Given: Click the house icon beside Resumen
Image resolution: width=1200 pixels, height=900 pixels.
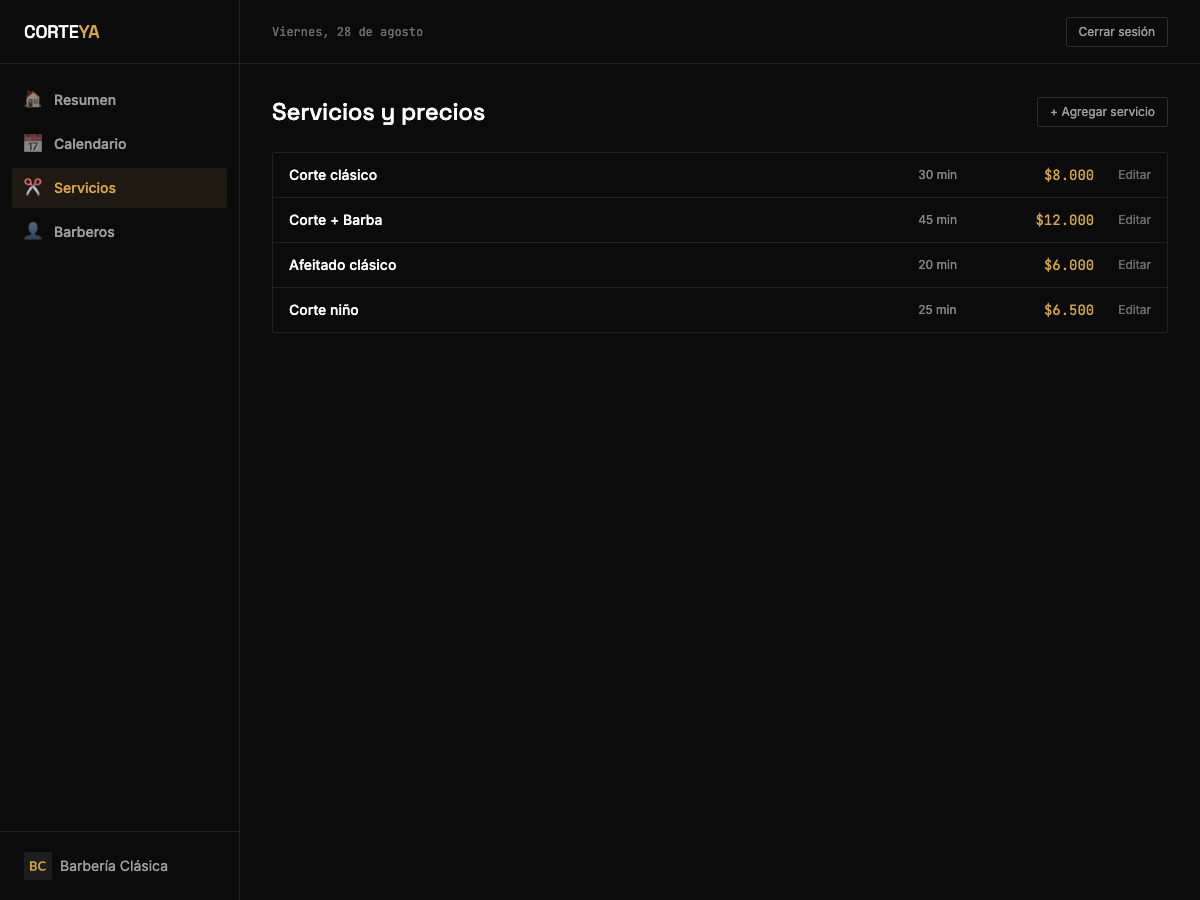Looking at the screenshot, I should coord(33,100).
